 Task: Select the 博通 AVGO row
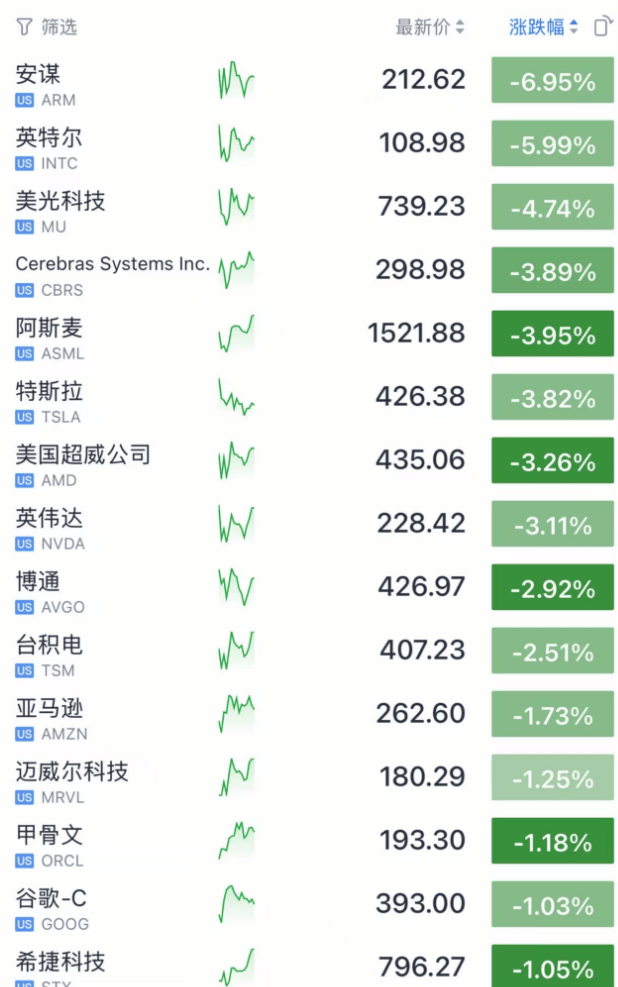pos(309,590)
